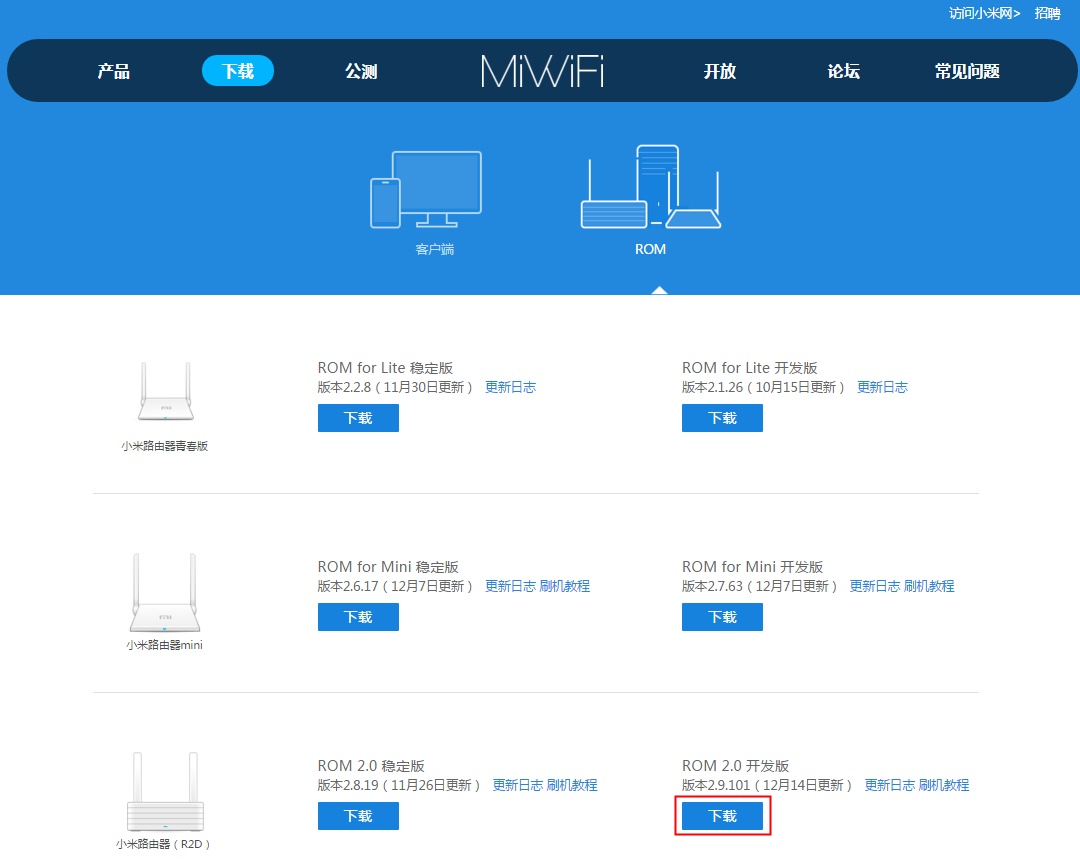Image resolution: width=1080 pixels, height=866 pixels.
Task: Click version text 版本2.6.17（12月7日更新）
Action: pos(395,586)
